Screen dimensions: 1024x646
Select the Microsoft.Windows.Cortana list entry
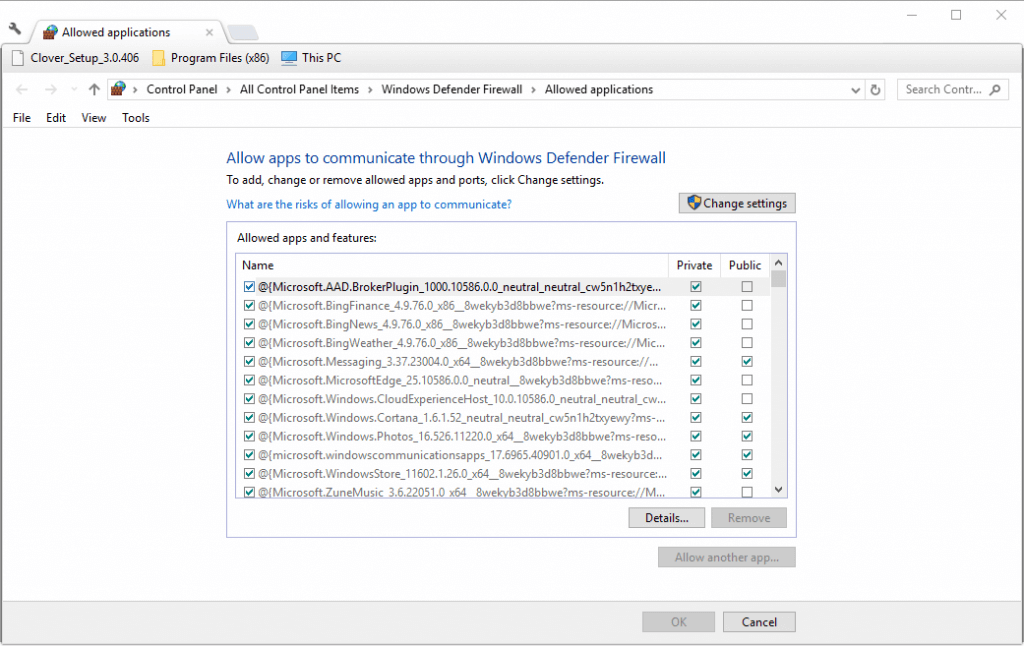(503, 417)
